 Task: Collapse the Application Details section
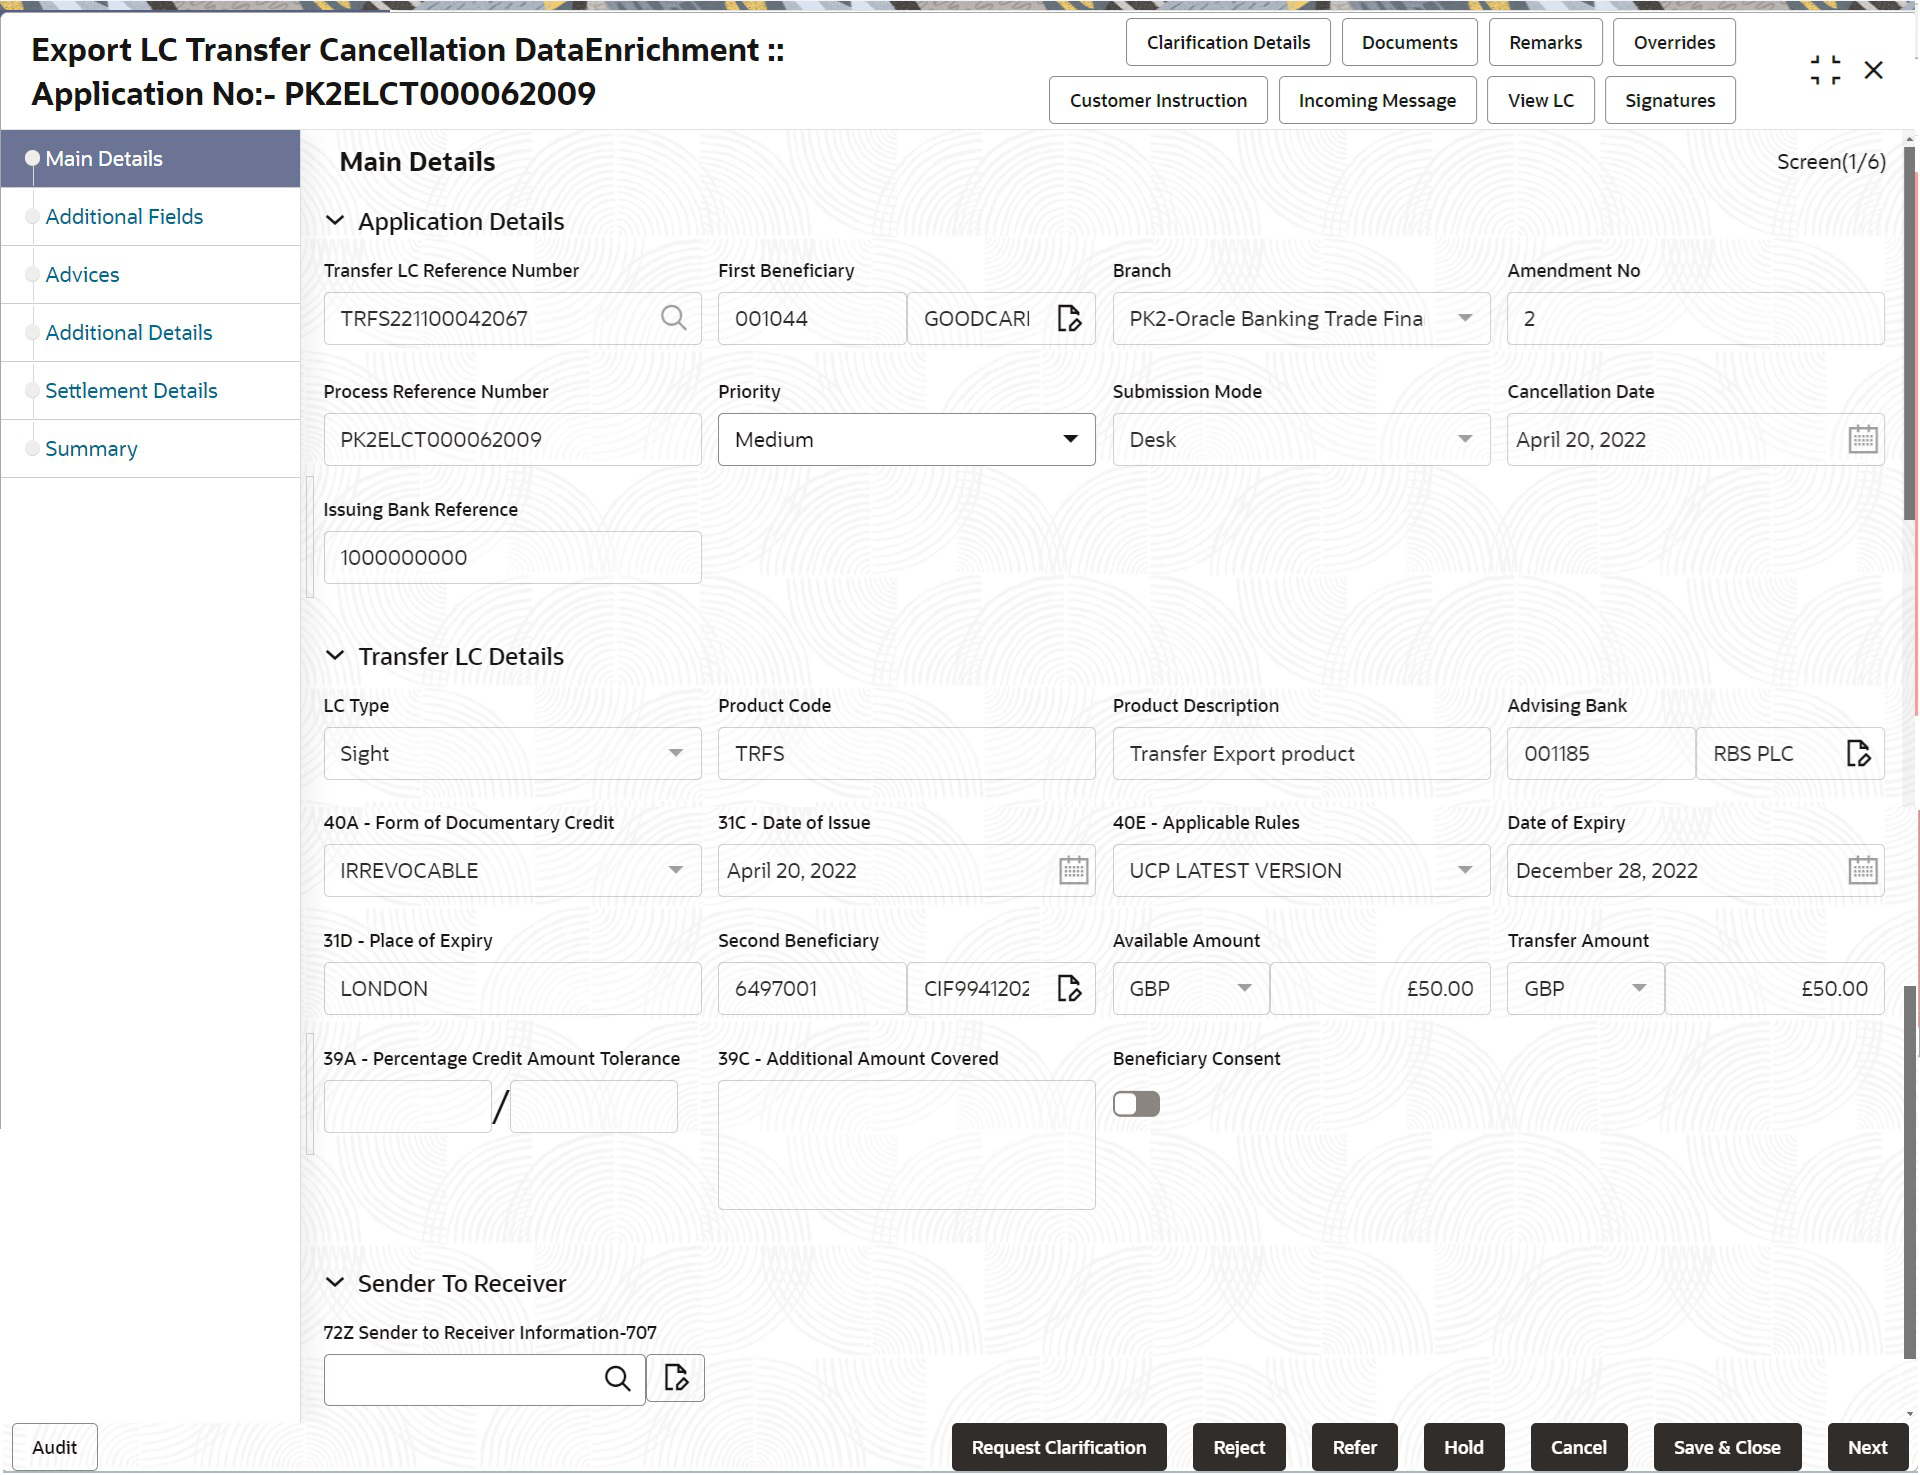pyautogui.click(x=335, y=221)
